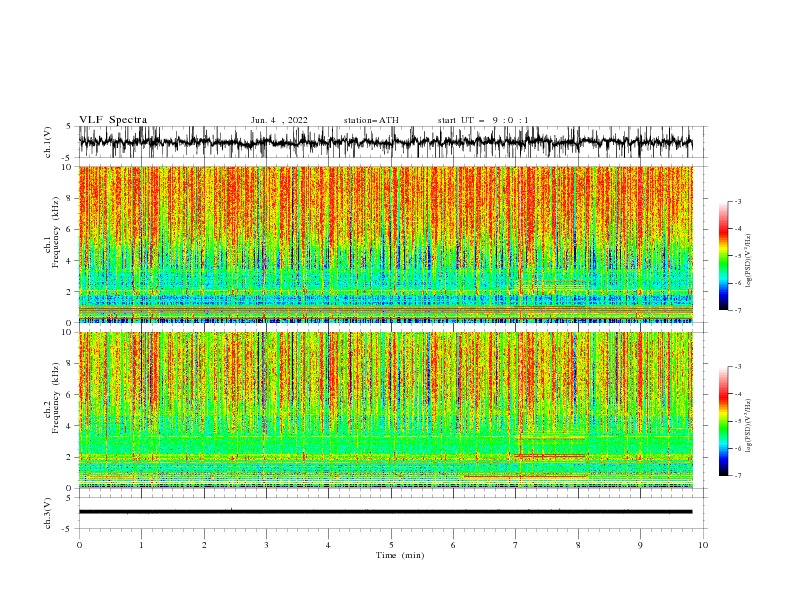The image size is (792, 612).
Task: Click the '6' kHz tick on ch.1 spectrogram
Action: 69,230
